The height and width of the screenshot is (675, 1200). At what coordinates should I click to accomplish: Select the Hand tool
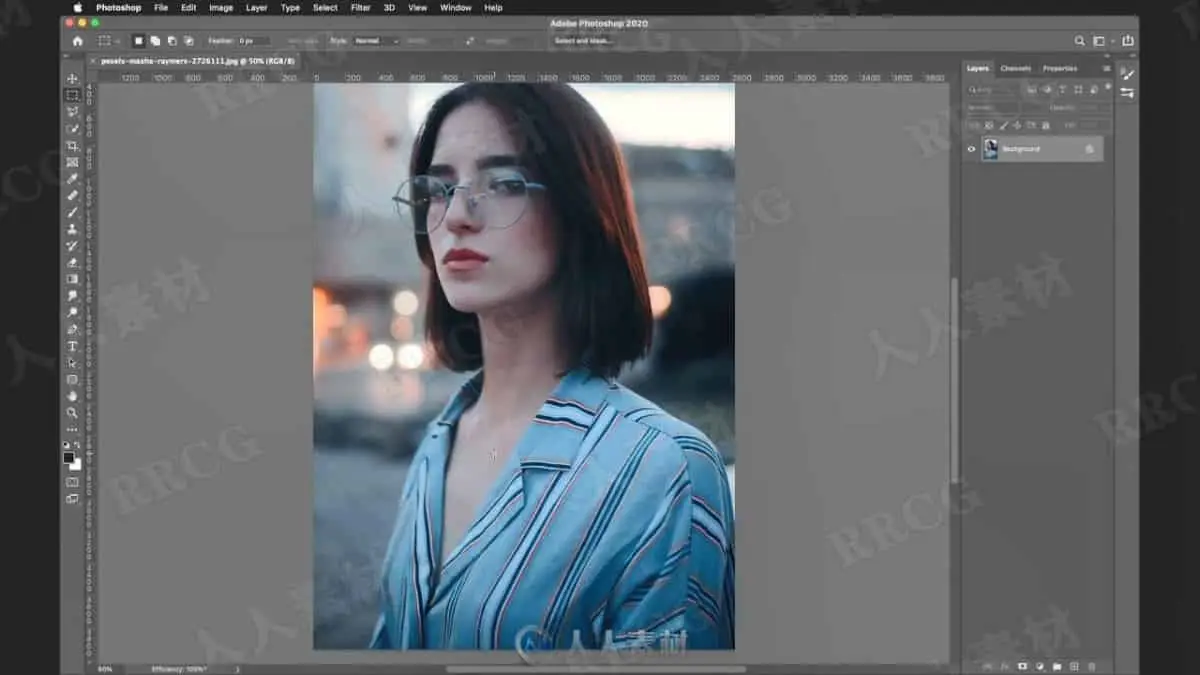72,396
